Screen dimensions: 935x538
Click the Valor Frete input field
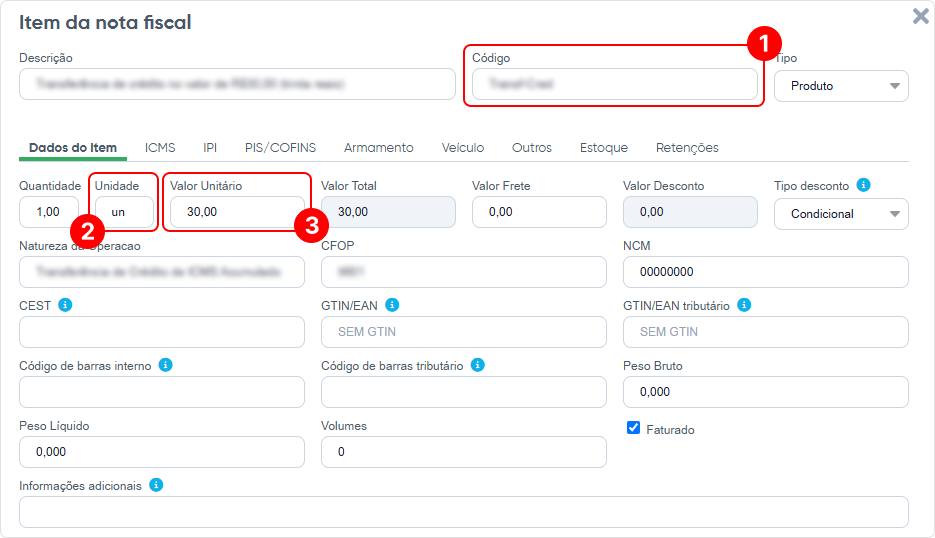539,212
